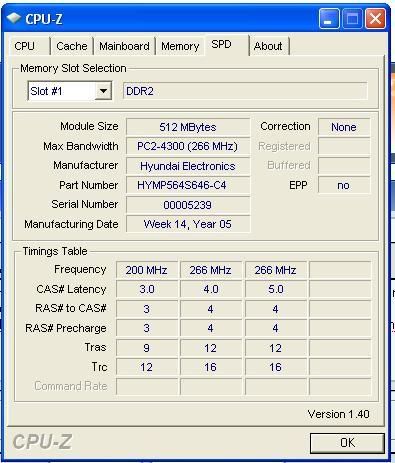Click the RAS# Precharge label
Image resolution: width=395 pixels, height=463 pixels.
(66, 328)
